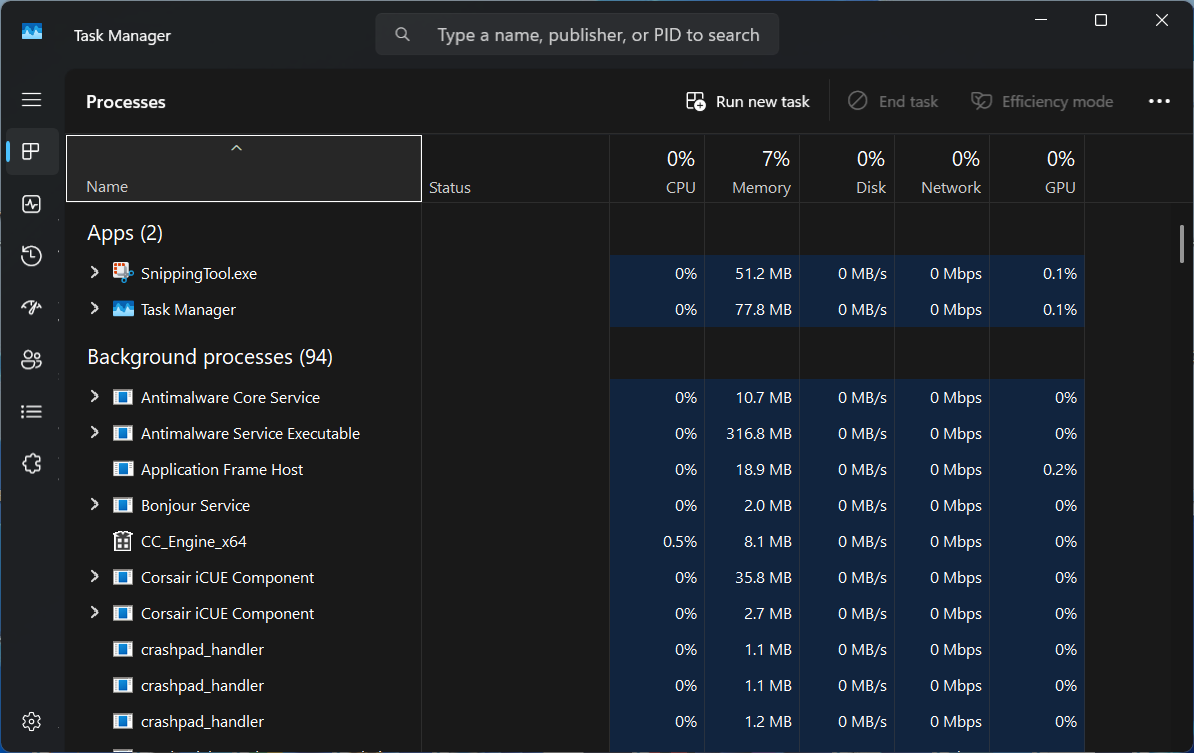
Task: Click the Task Manager row icon
Action: 123,309
